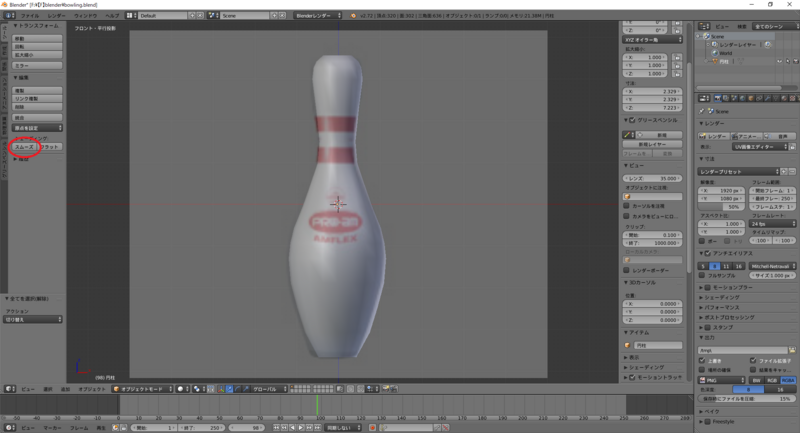
Task: Click the play reverse button in timeline
Action: (x=292, y=427)
